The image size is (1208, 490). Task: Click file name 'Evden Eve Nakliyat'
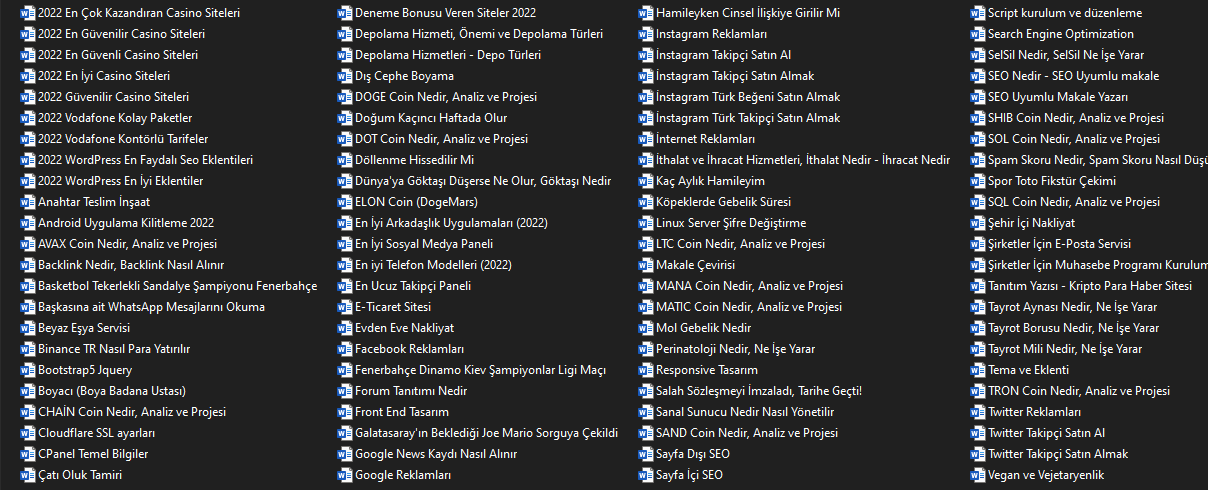coord(404,328)
